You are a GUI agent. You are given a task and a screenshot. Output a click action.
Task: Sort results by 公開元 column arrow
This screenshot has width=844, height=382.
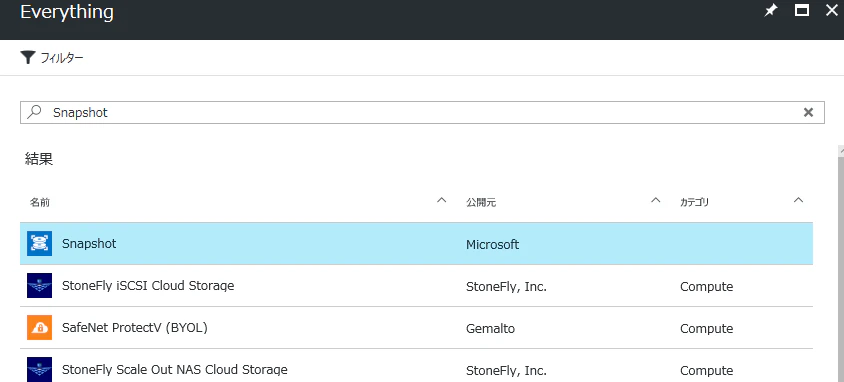(x=655, y=200)
